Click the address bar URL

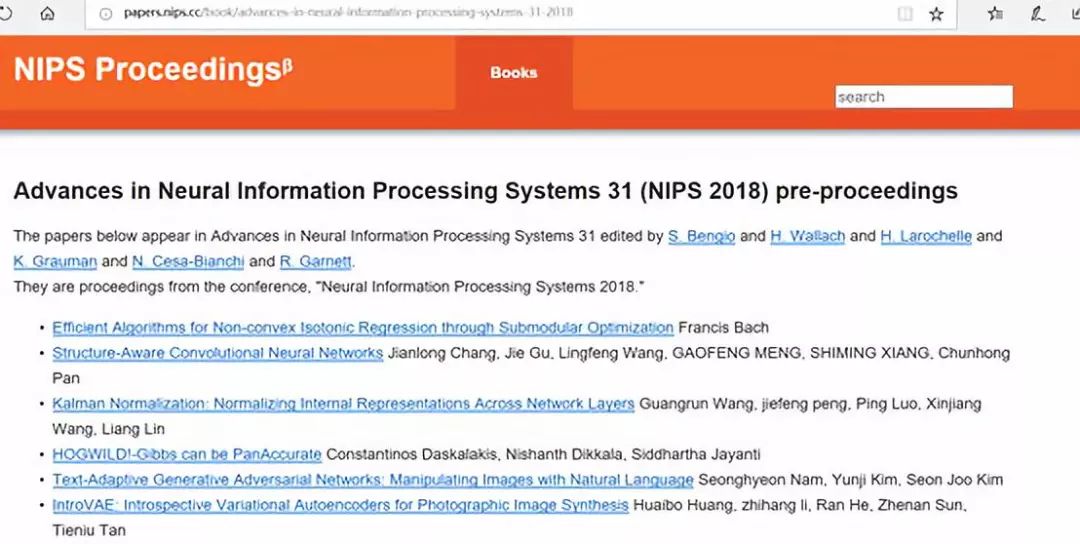[348, 12]
